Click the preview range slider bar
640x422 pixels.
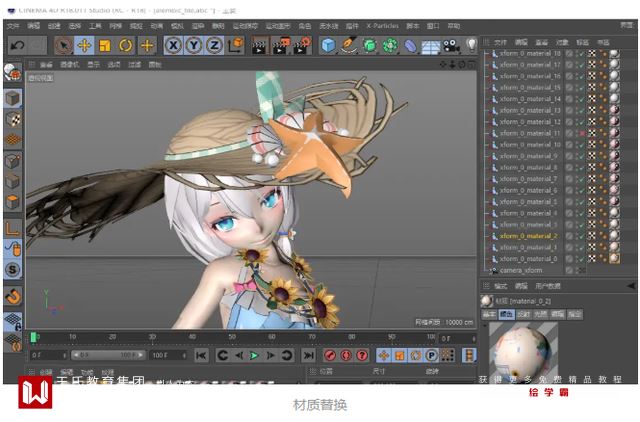click(108, 355)
